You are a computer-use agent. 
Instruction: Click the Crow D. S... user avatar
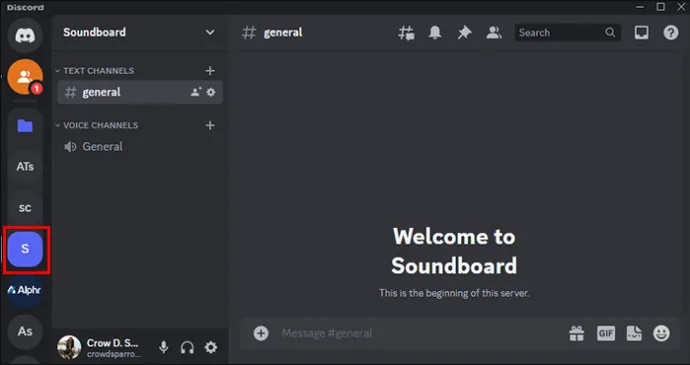point(70,347)
